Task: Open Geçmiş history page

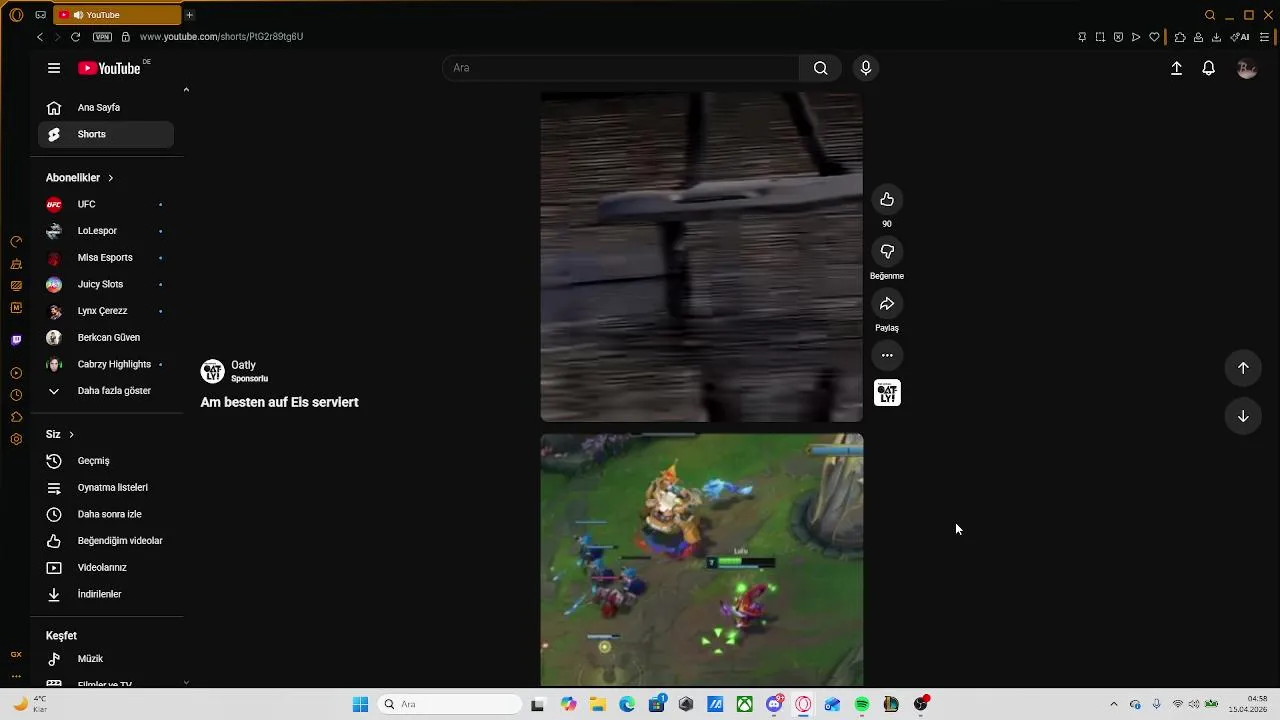Action: pos(106,461)
